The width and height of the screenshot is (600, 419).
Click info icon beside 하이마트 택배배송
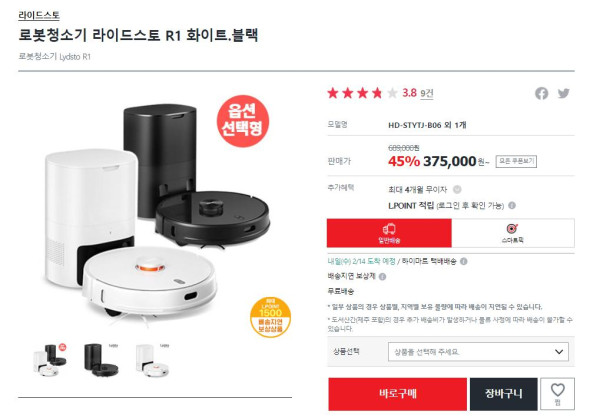[x=463, y=261]
